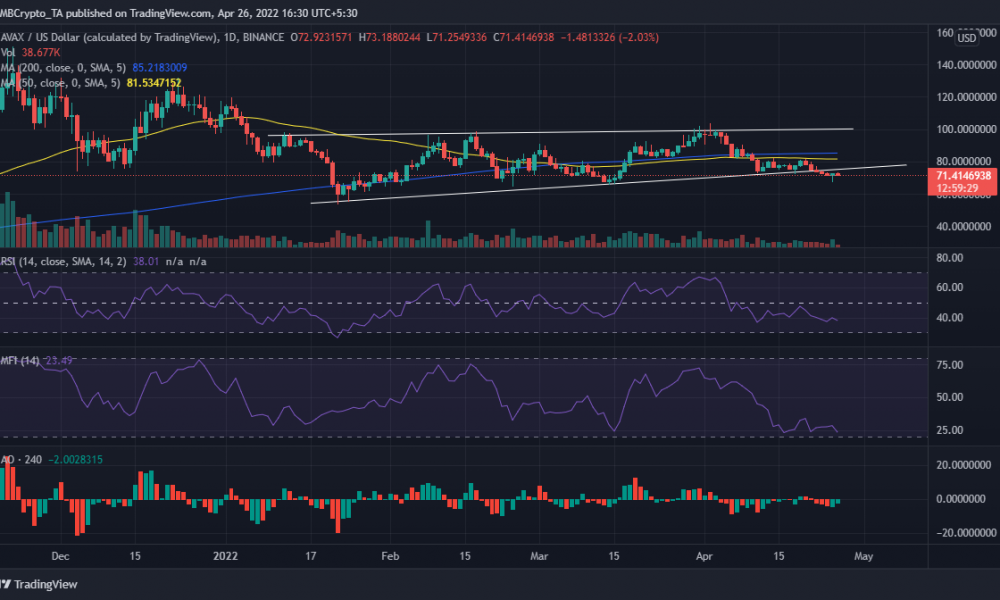Image resolution: width=1000 pixels, height=600 pixels.
Task: Open the USD currency selector
Action: (966, 38)
